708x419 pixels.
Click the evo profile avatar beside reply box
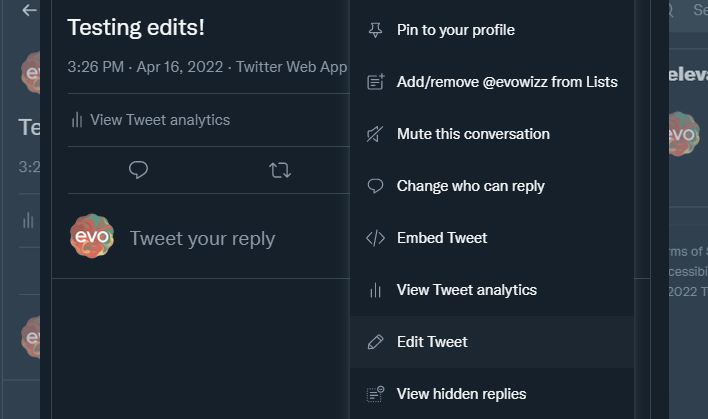click(92, 236)
